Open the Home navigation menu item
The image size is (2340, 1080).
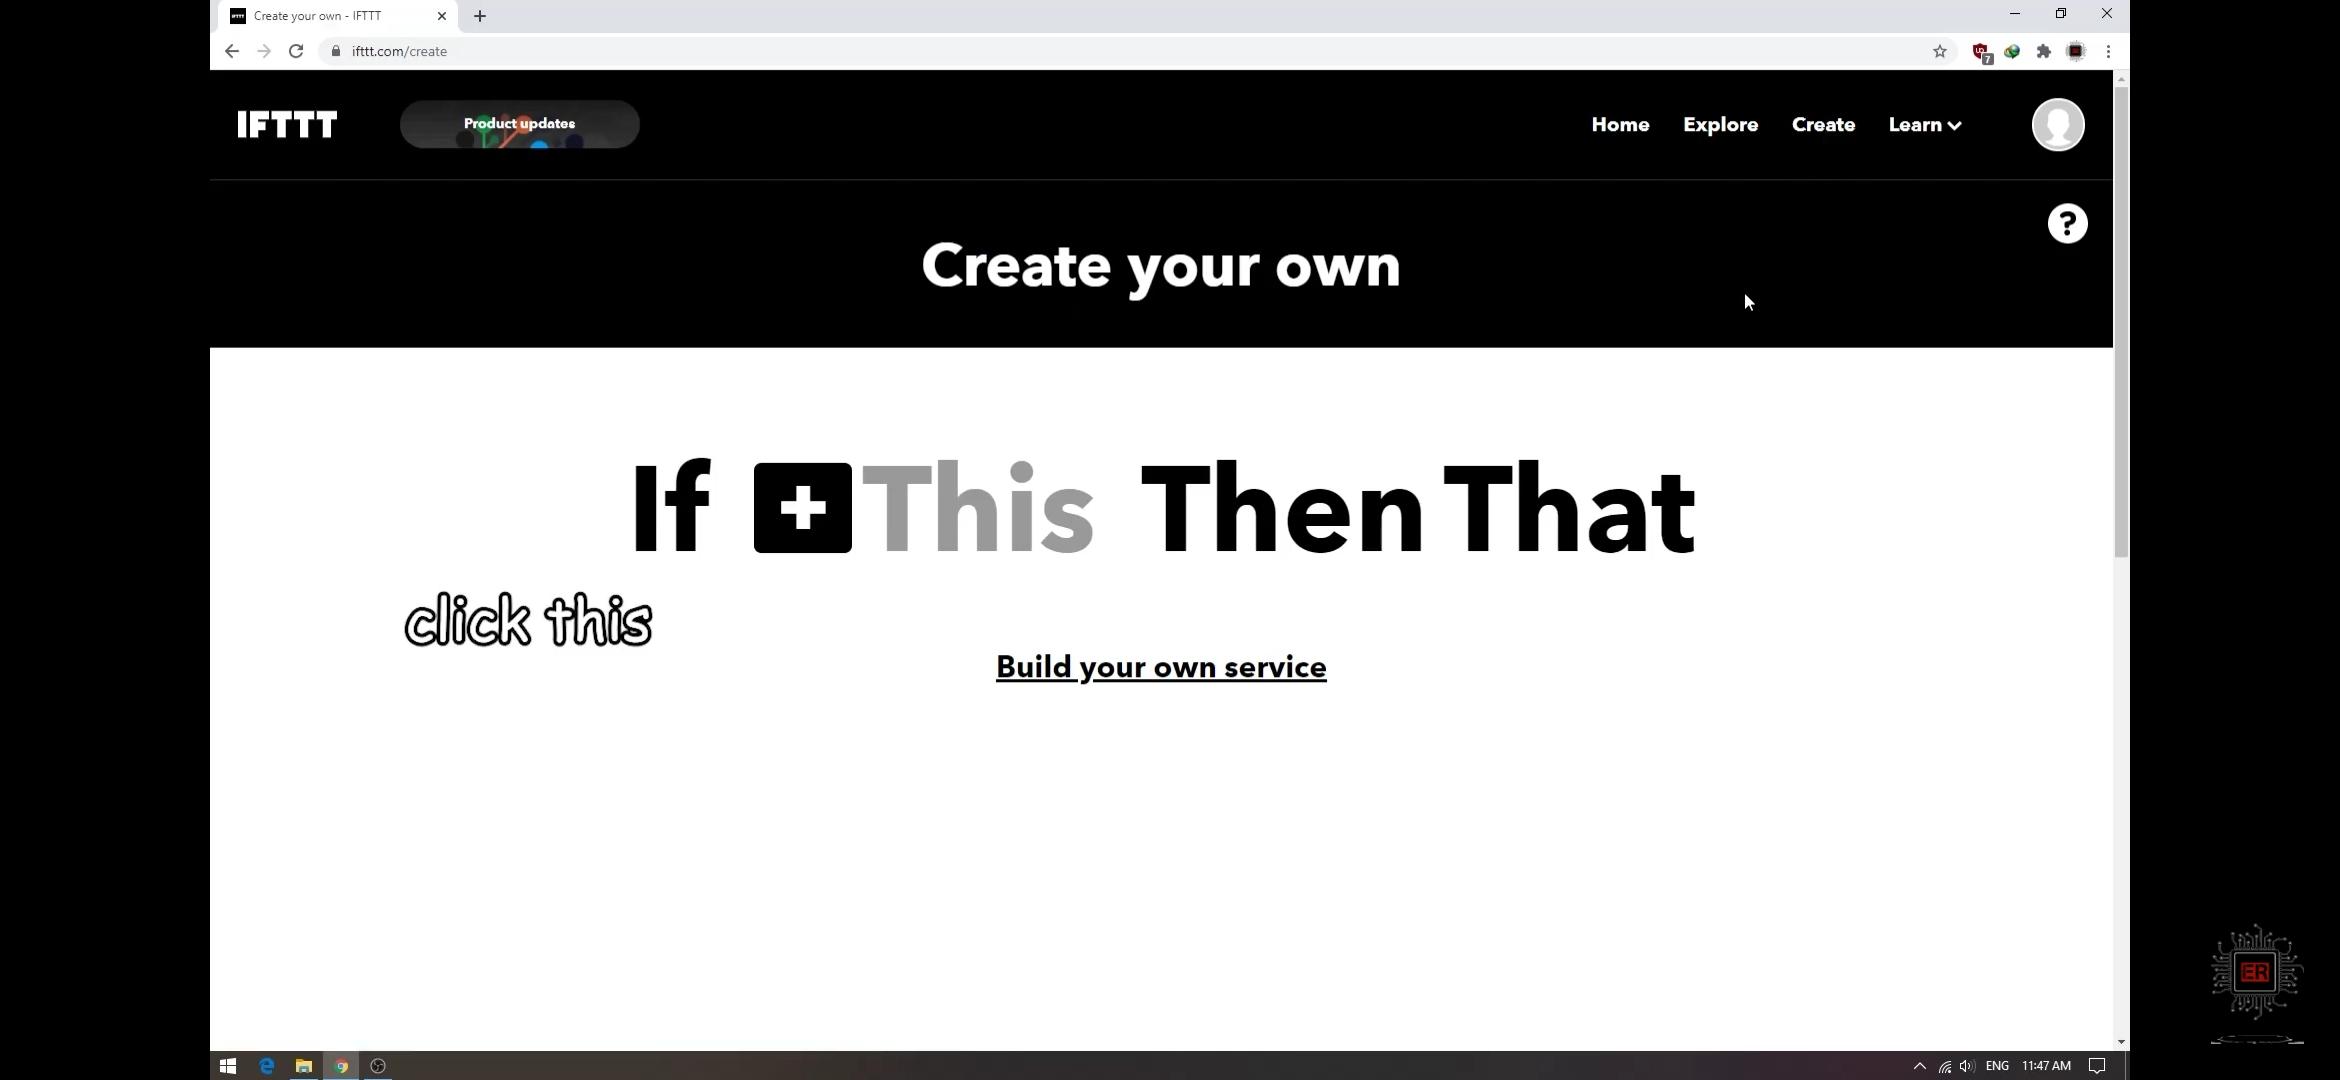tap(1621, 124)
